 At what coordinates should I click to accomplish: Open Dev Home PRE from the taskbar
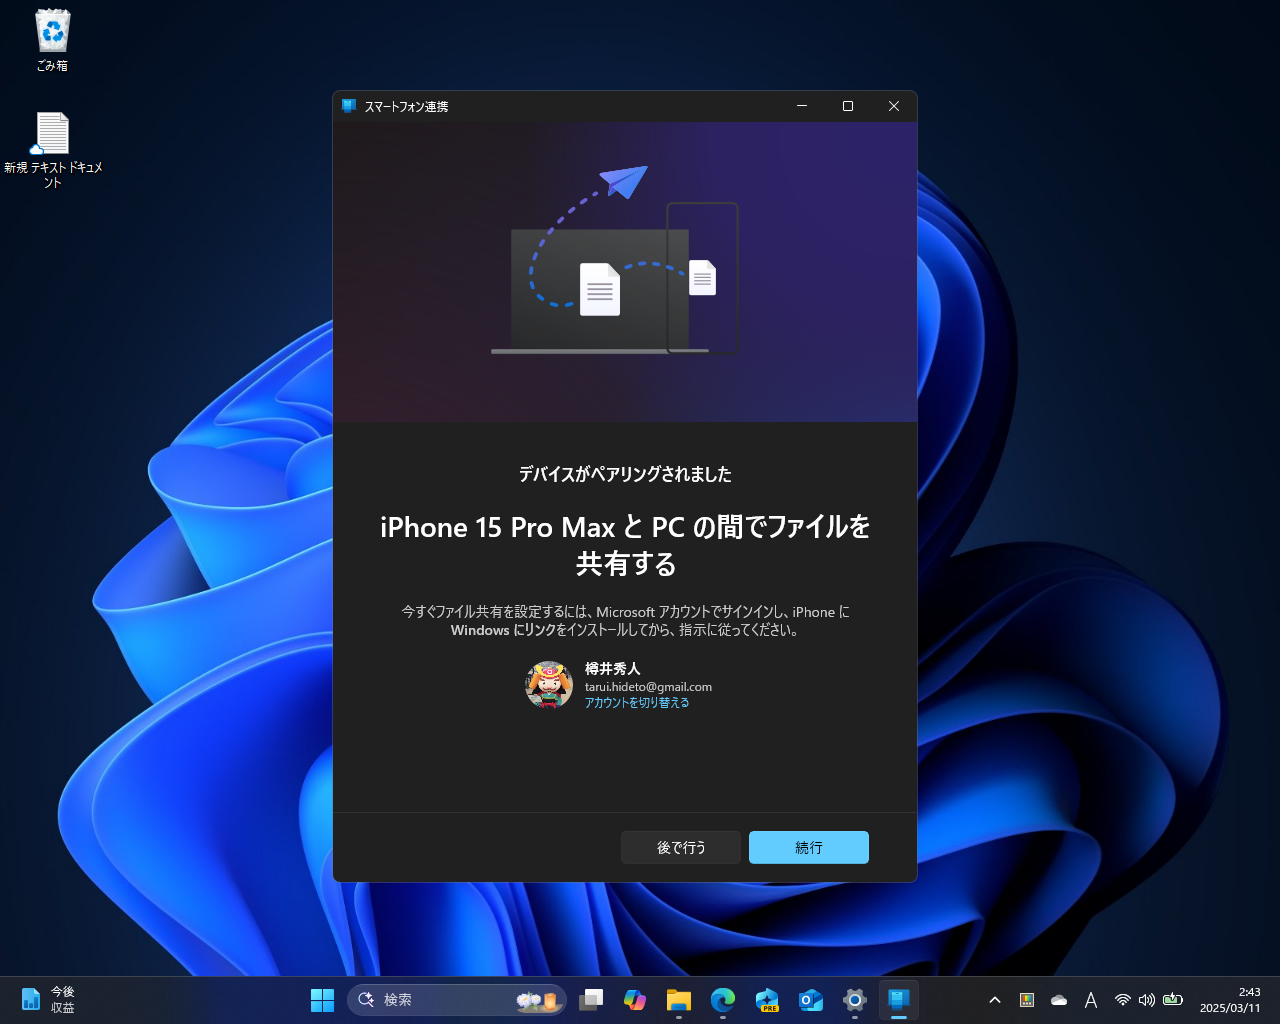[766, 999]
